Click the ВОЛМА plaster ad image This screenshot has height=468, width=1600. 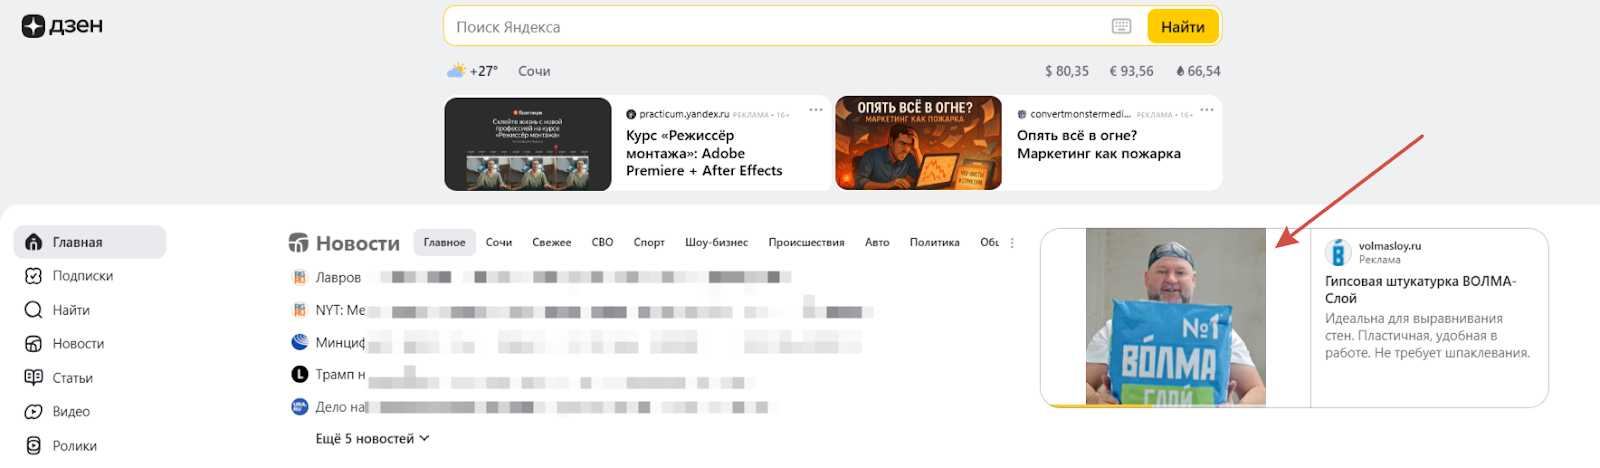[x=1175, y=317]
